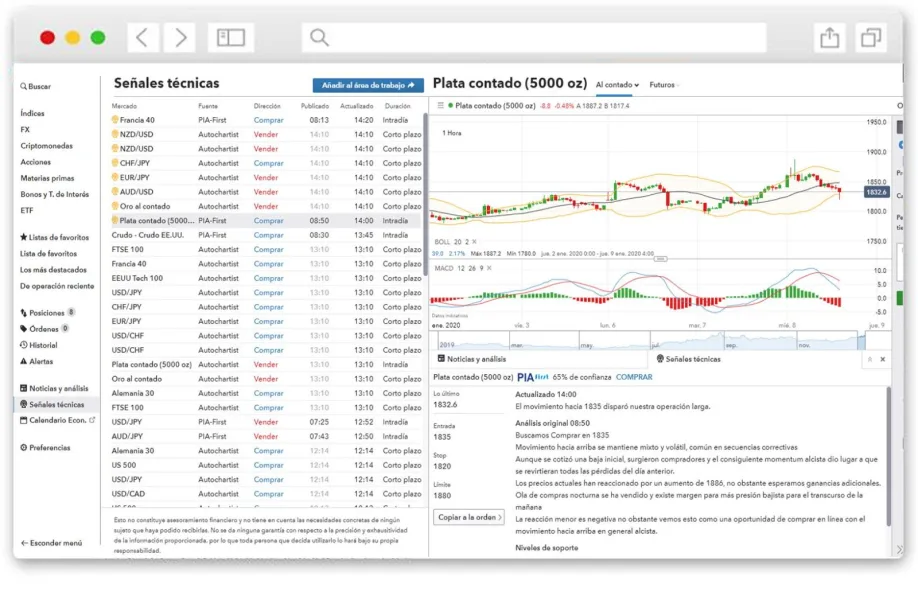Switch to Señales técnicas panel tab
The height and width of the screenshot is (600, 918).
click(x=688, y=359)
